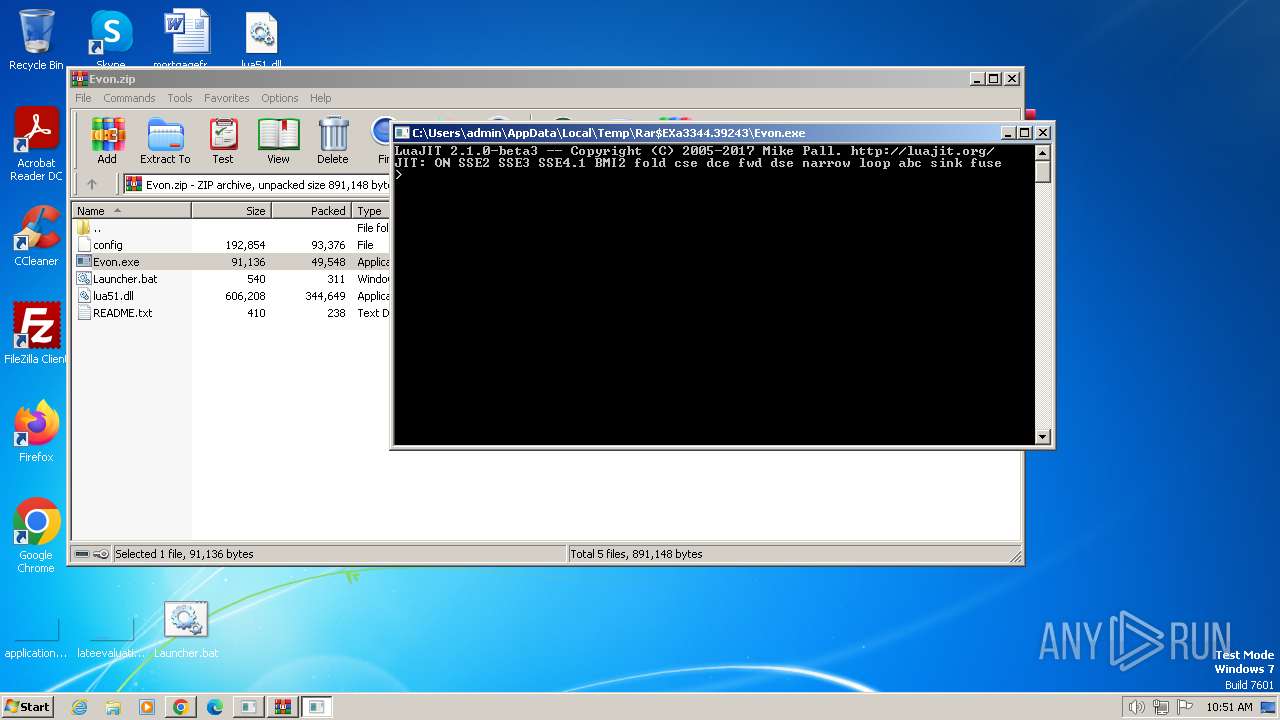The width and height of the screenshot is (1280, 720).
Task: Click the Delete trash can icon
Action: pyautogui.click(x=333, y=141)
